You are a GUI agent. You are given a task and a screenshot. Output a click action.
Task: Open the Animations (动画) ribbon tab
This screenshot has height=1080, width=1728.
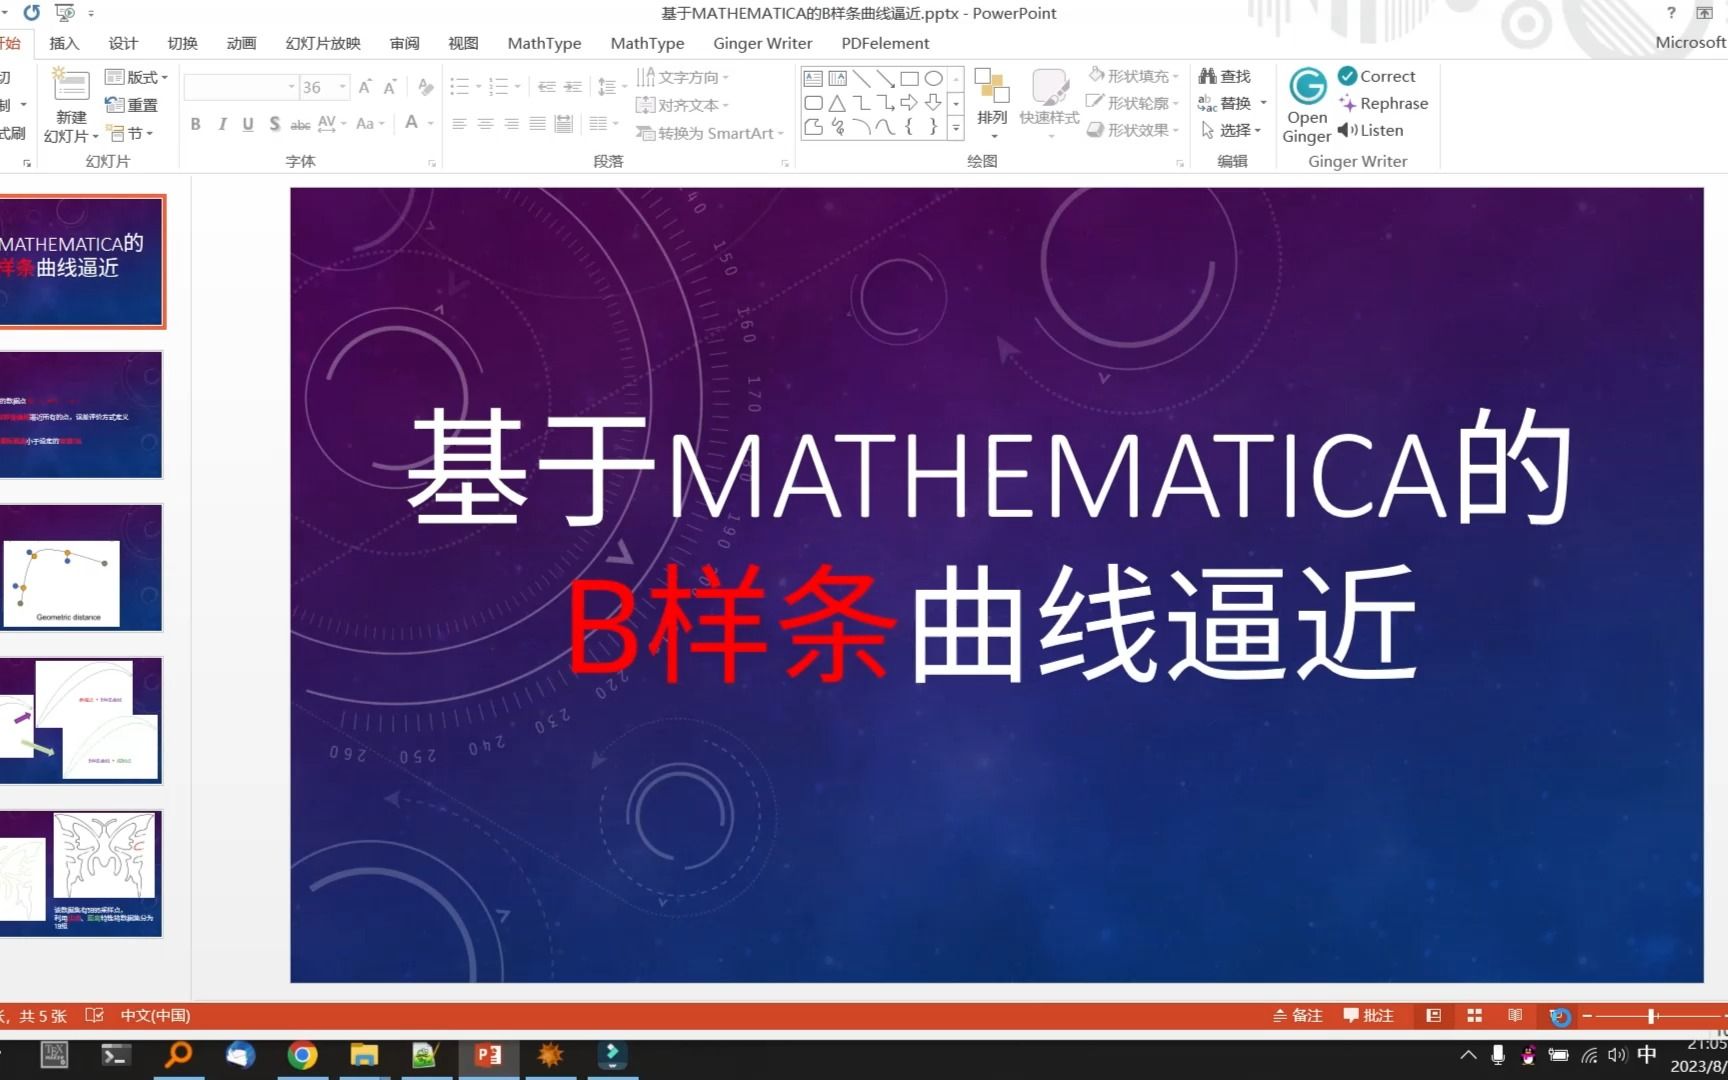point(241,43)
